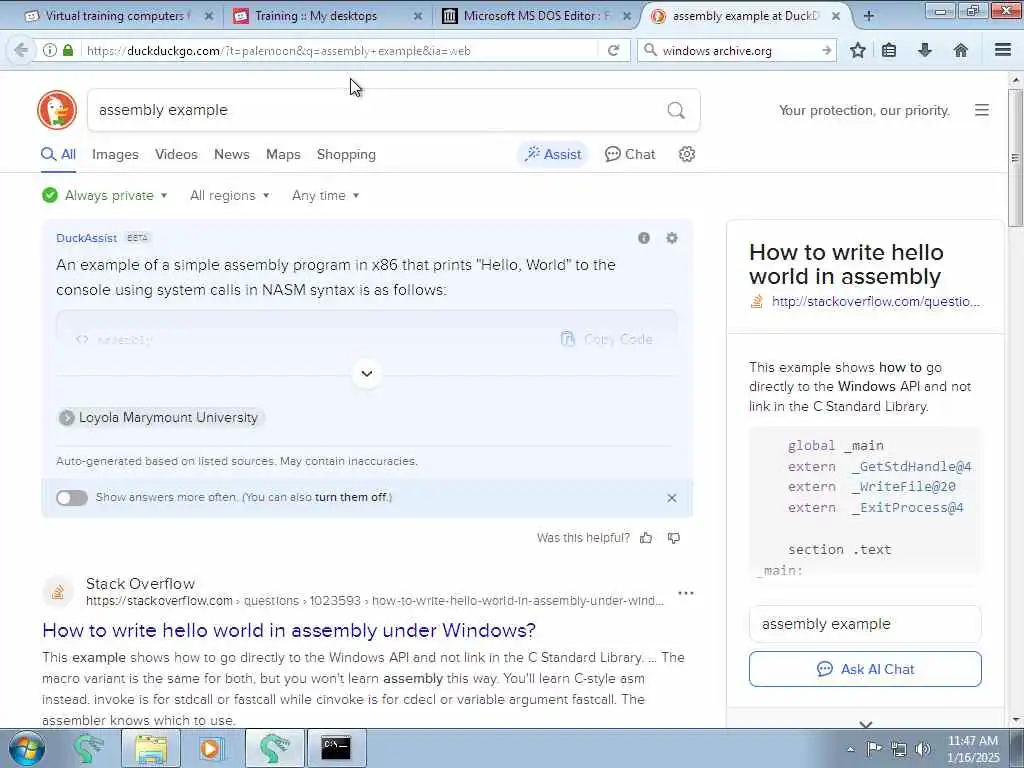Click the DuckDuckGo duck logo
The height and width of the screenshot is (768, 1024).
tap(57, 110)
